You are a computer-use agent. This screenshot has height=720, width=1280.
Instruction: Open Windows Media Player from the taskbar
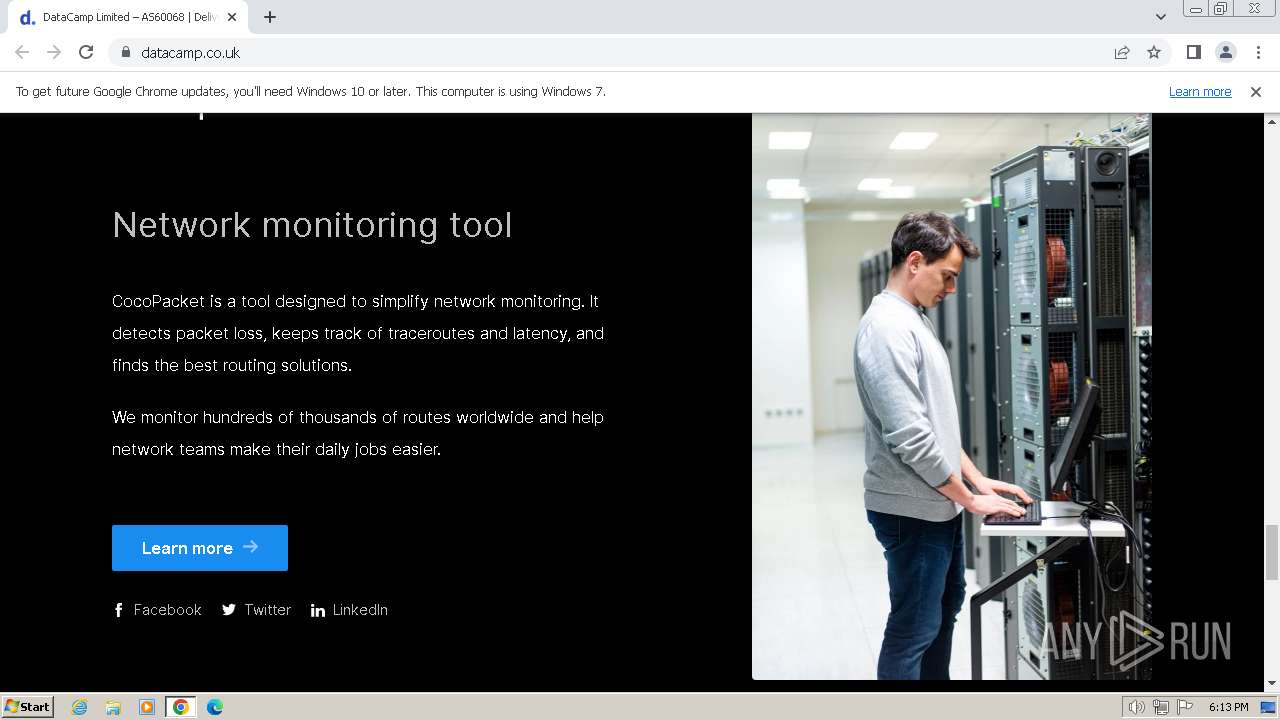pos(147,707)
